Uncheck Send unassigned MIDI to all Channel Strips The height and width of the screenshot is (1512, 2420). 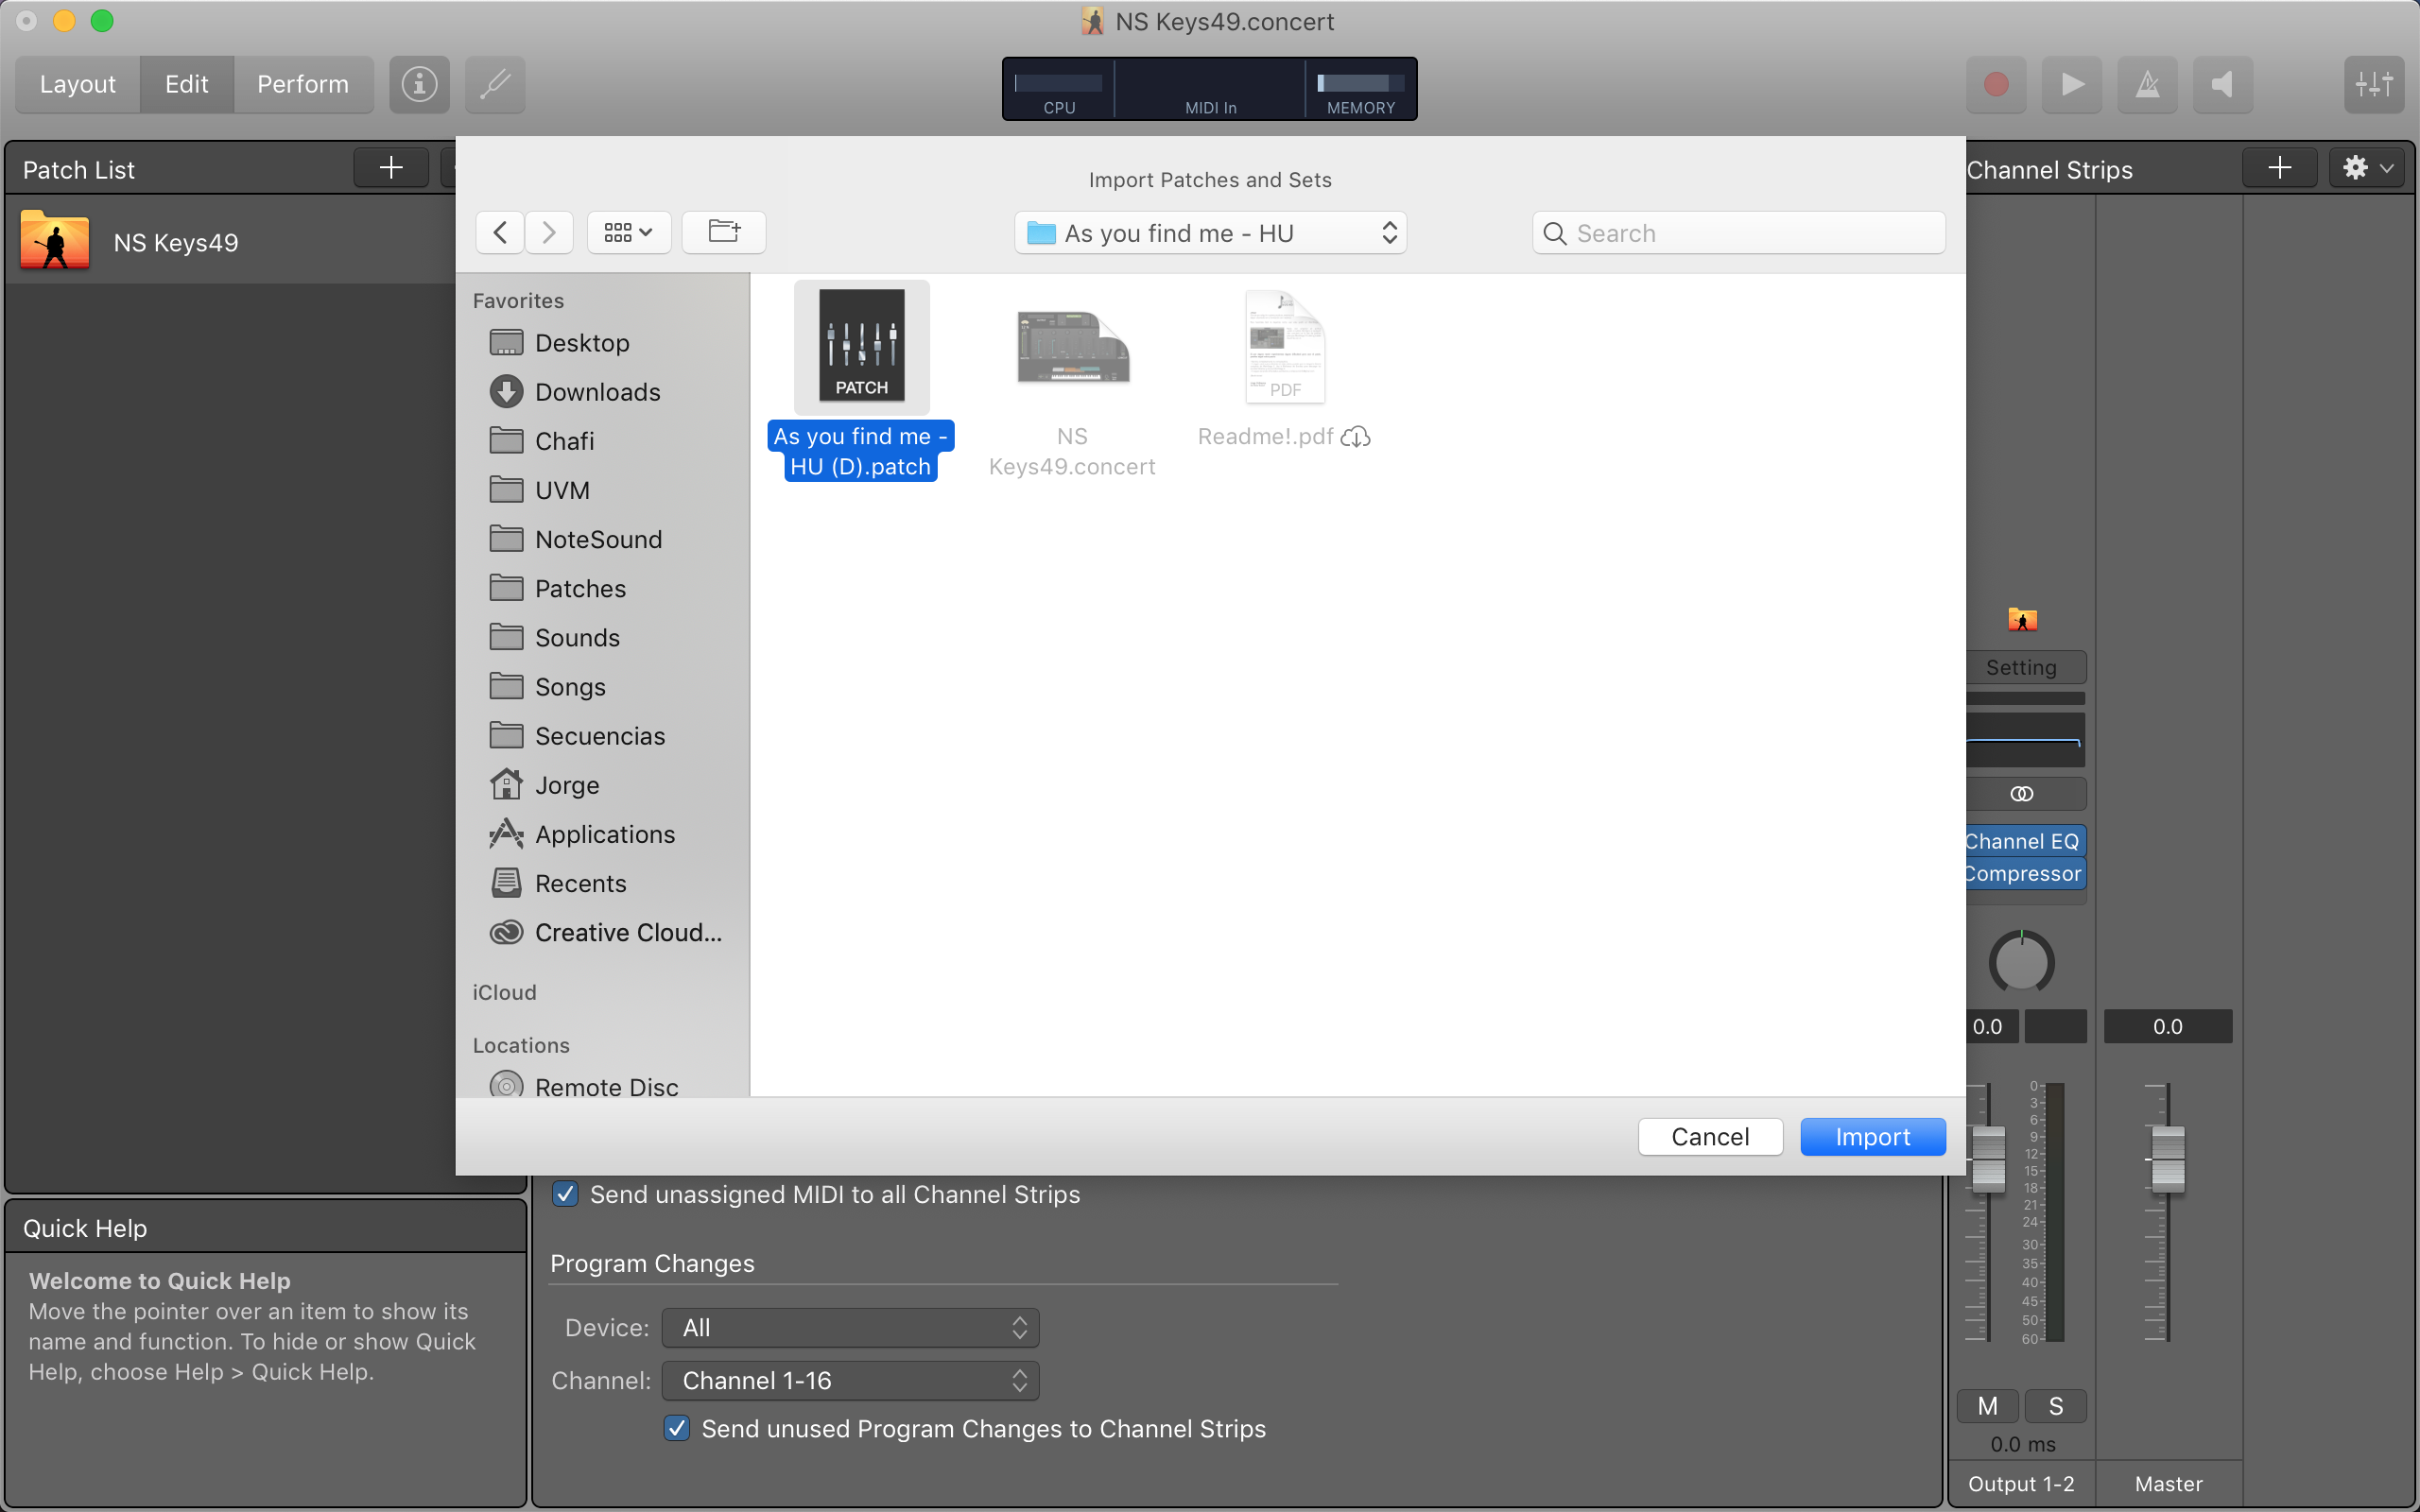point(565,1194)
